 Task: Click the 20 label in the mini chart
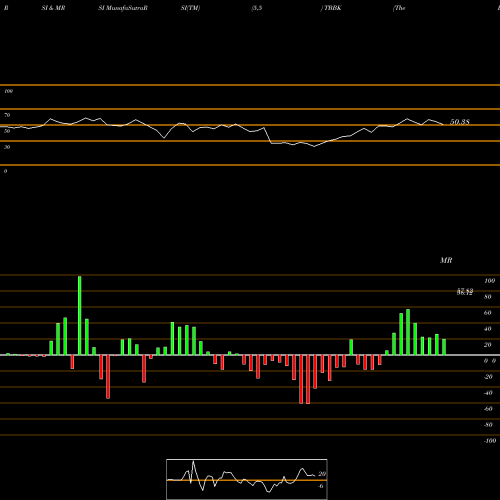coord(322,474)
